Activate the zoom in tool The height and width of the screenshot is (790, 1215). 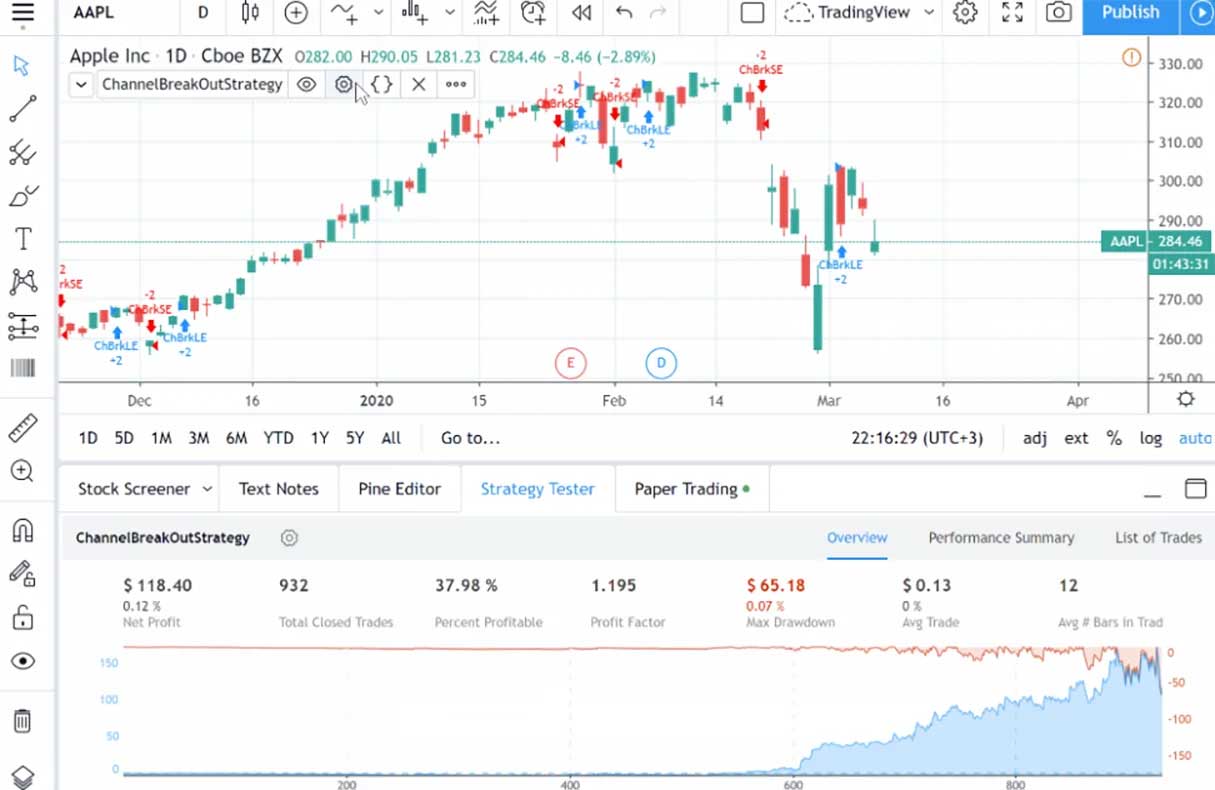point(22,471)
